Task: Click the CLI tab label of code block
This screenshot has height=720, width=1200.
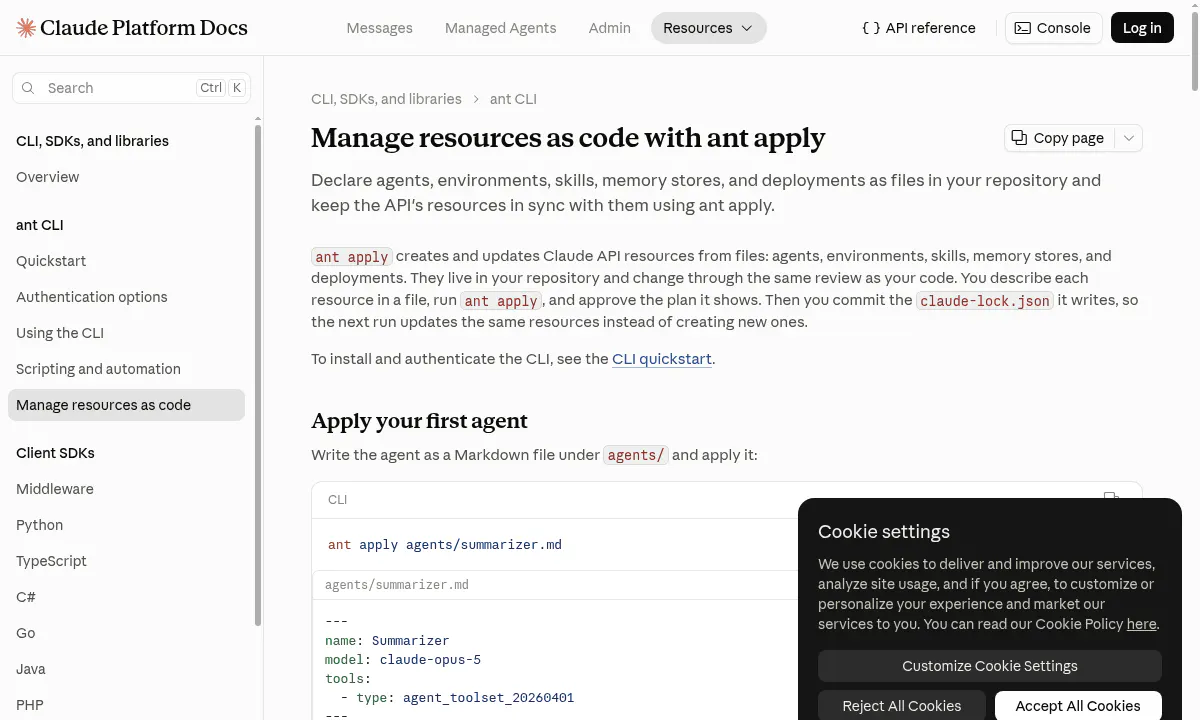Action: pyautogui.click(x=337, y=499)
